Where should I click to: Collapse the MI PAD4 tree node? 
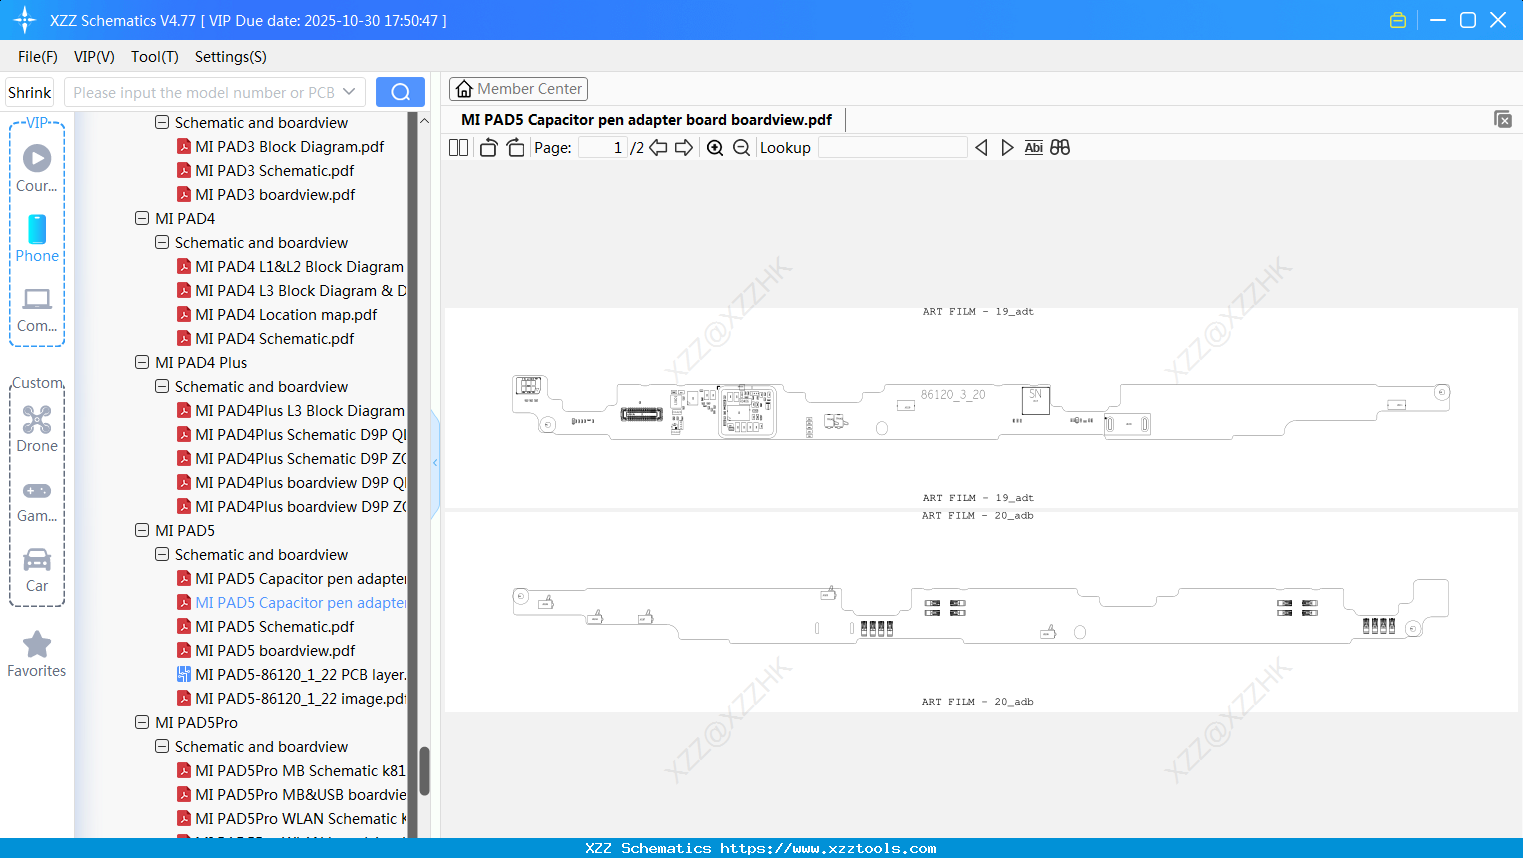142,218
